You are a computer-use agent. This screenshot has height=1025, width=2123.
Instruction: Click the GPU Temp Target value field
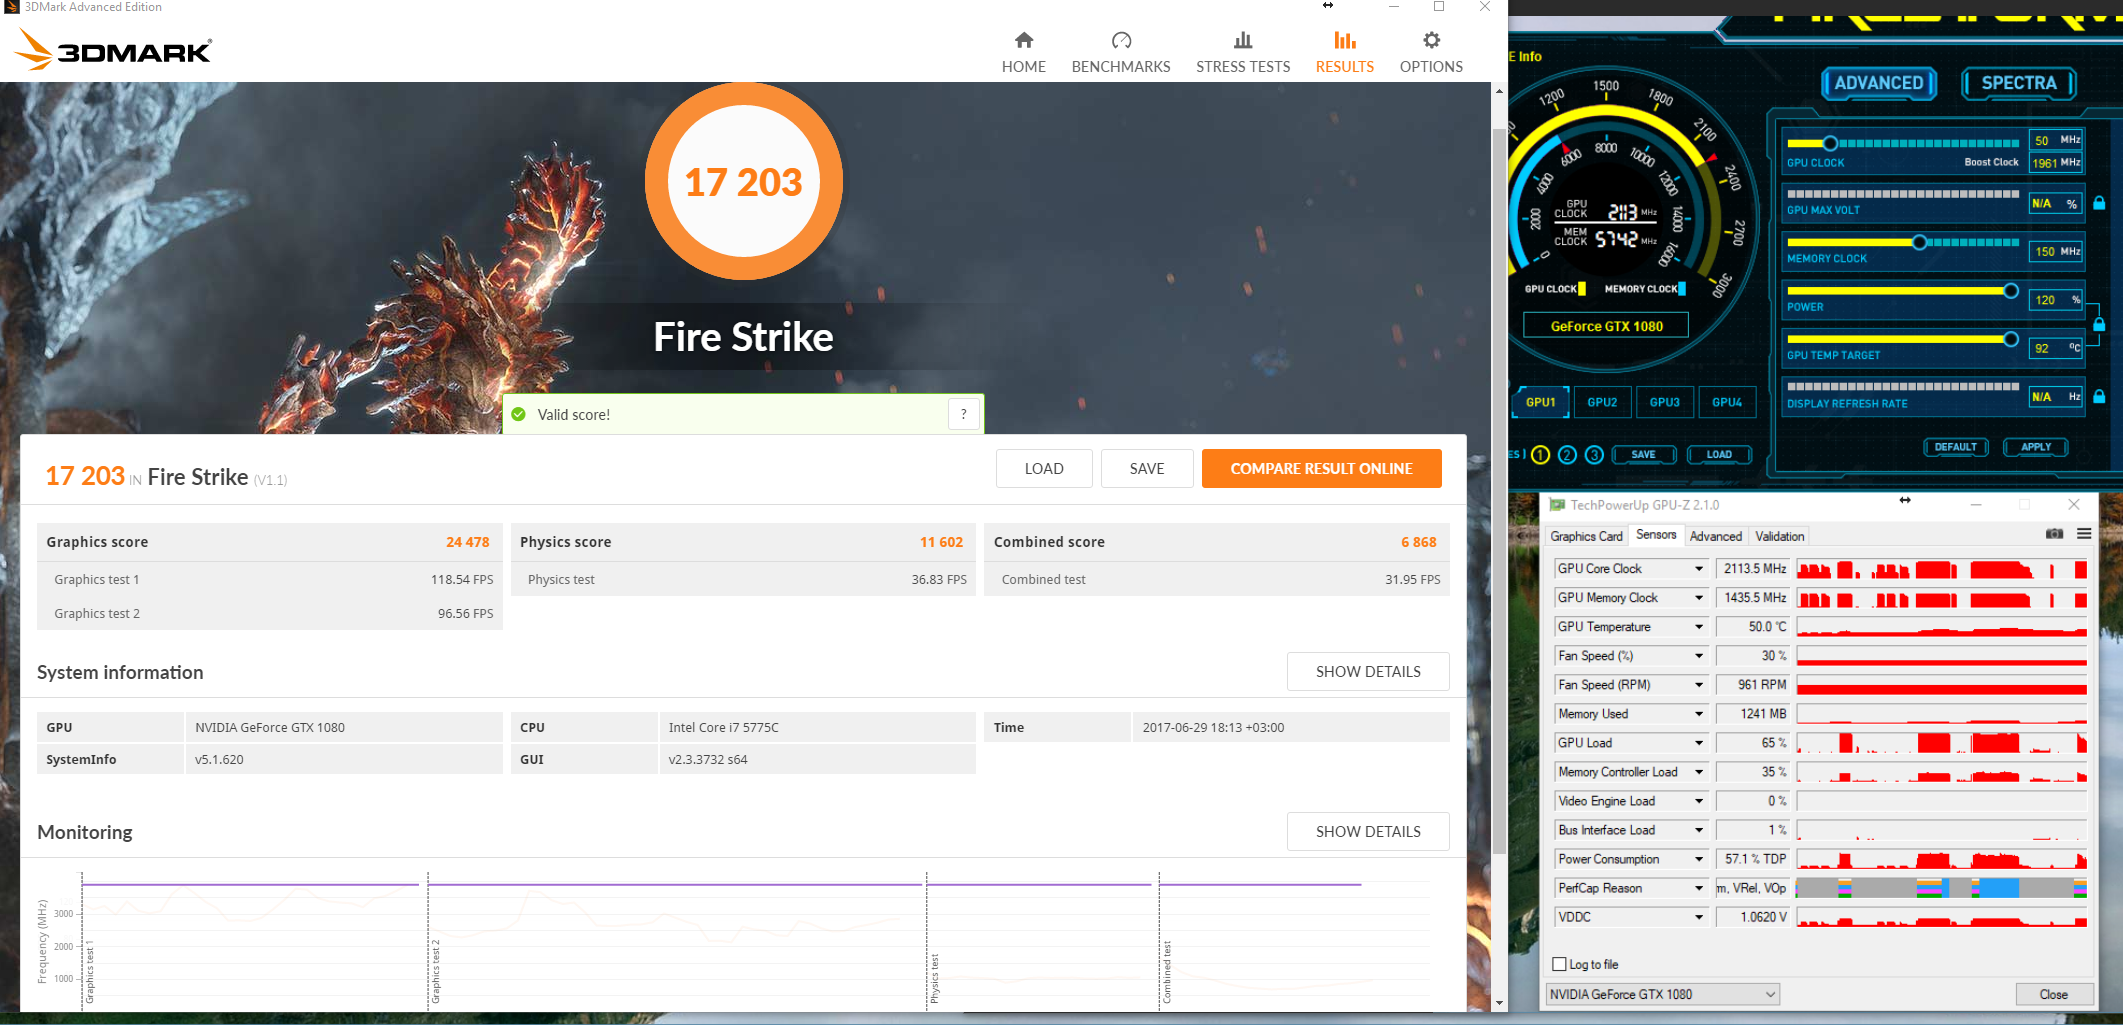(x=2056, y=348)
